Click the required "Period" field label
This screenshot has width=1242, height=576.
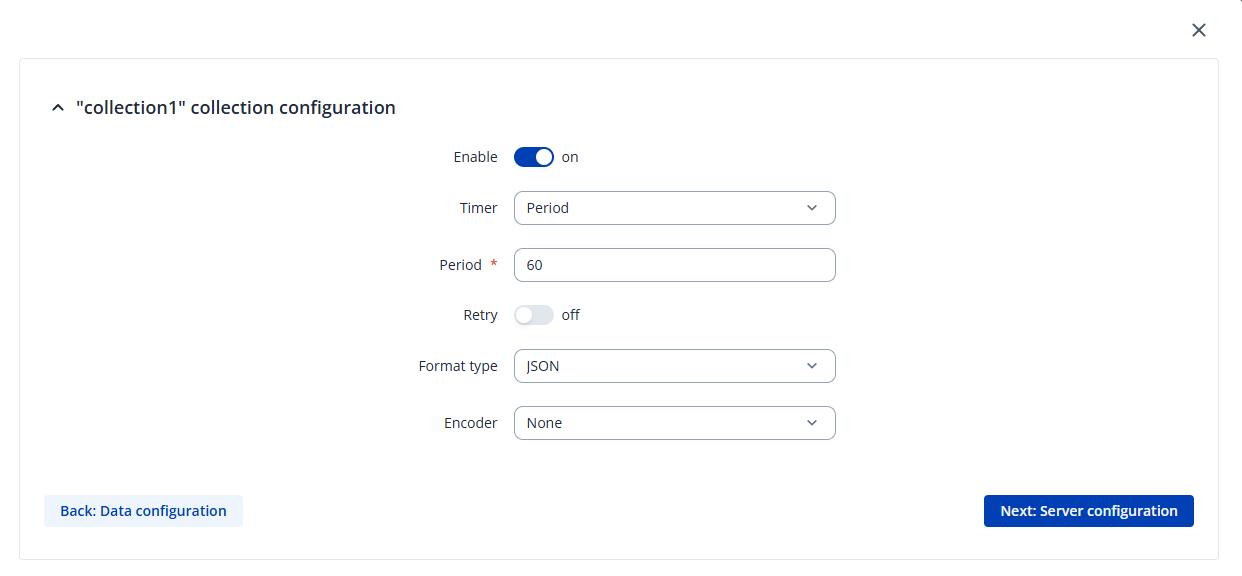461,265
